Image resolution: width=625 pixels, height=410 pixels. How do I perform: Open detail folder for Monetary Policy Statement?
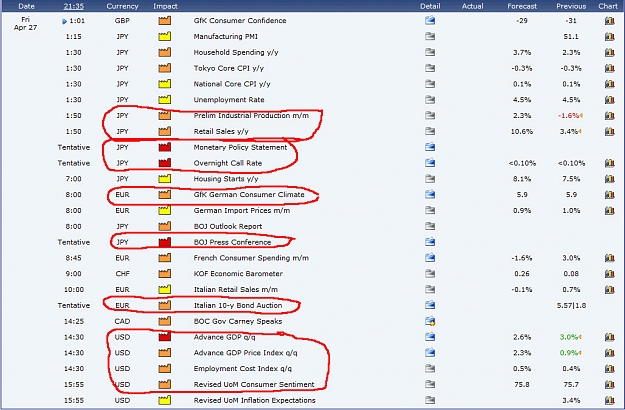click(x=430, y=147)
